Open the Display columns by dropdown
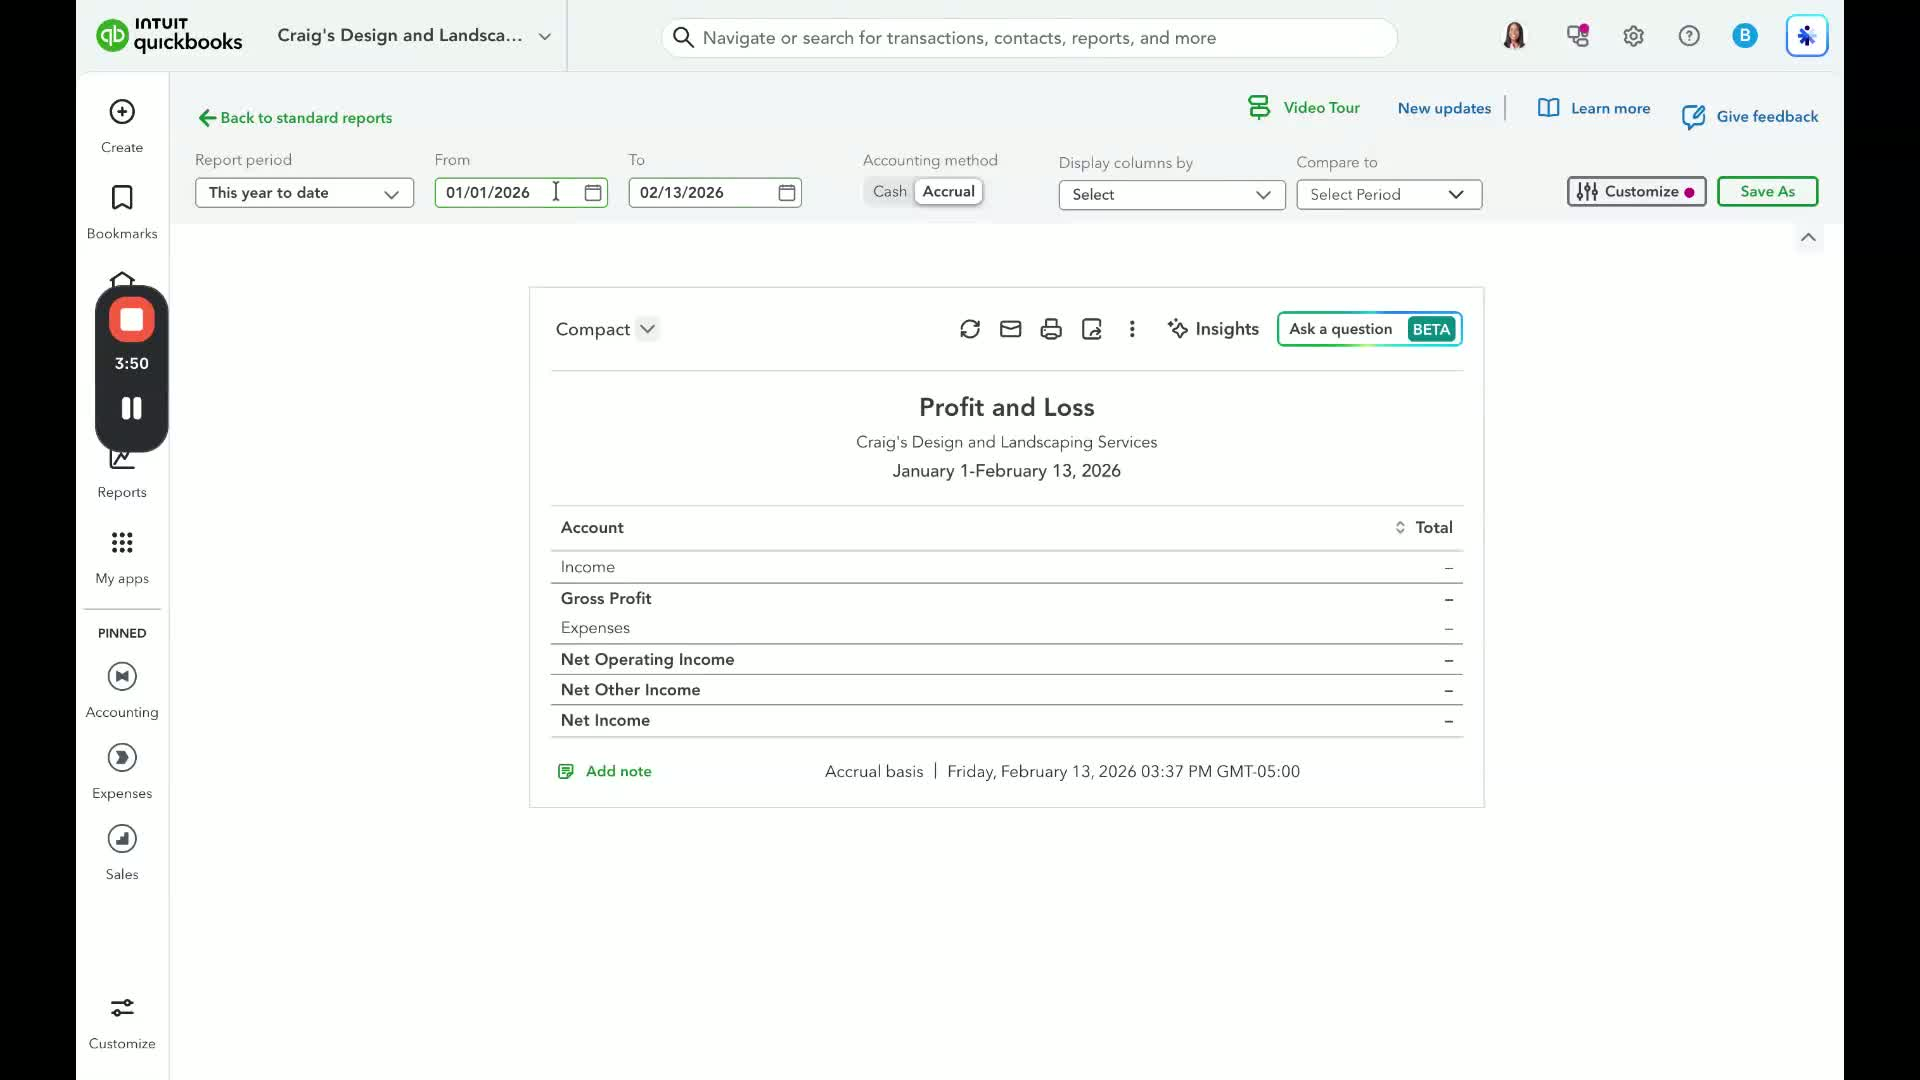 coord(1171,195)
